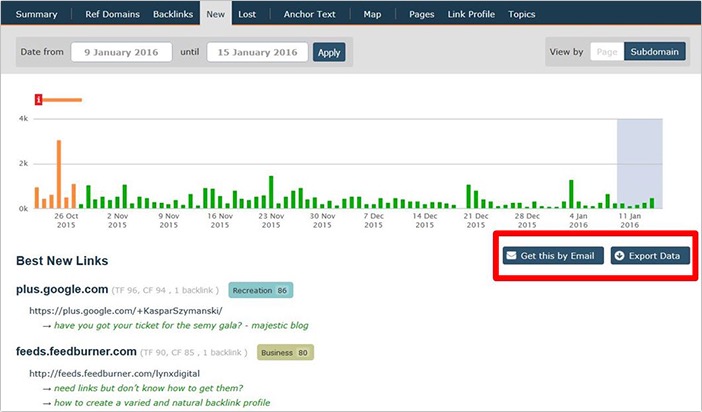Click the Recreation 86 topic badge
The height and width of the screenshot is (412, 702).
[x=260, y=290]
